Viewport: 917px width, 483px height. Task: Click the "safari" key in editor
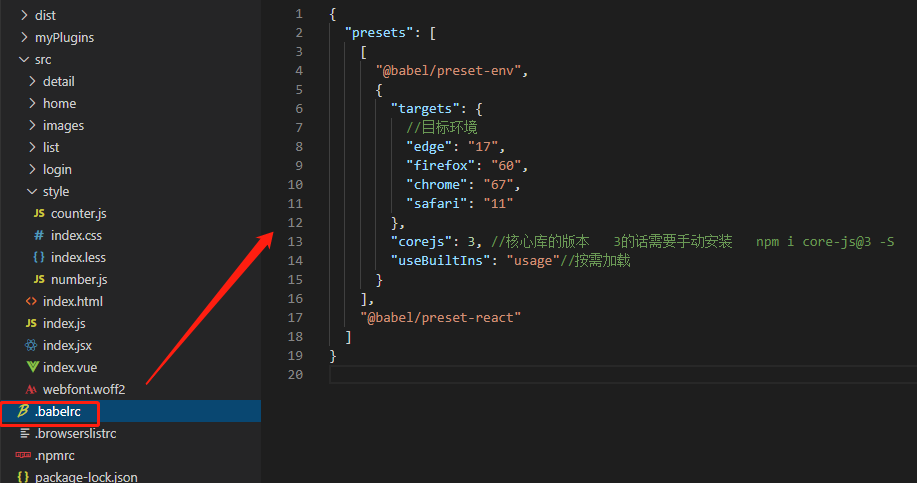437,203
